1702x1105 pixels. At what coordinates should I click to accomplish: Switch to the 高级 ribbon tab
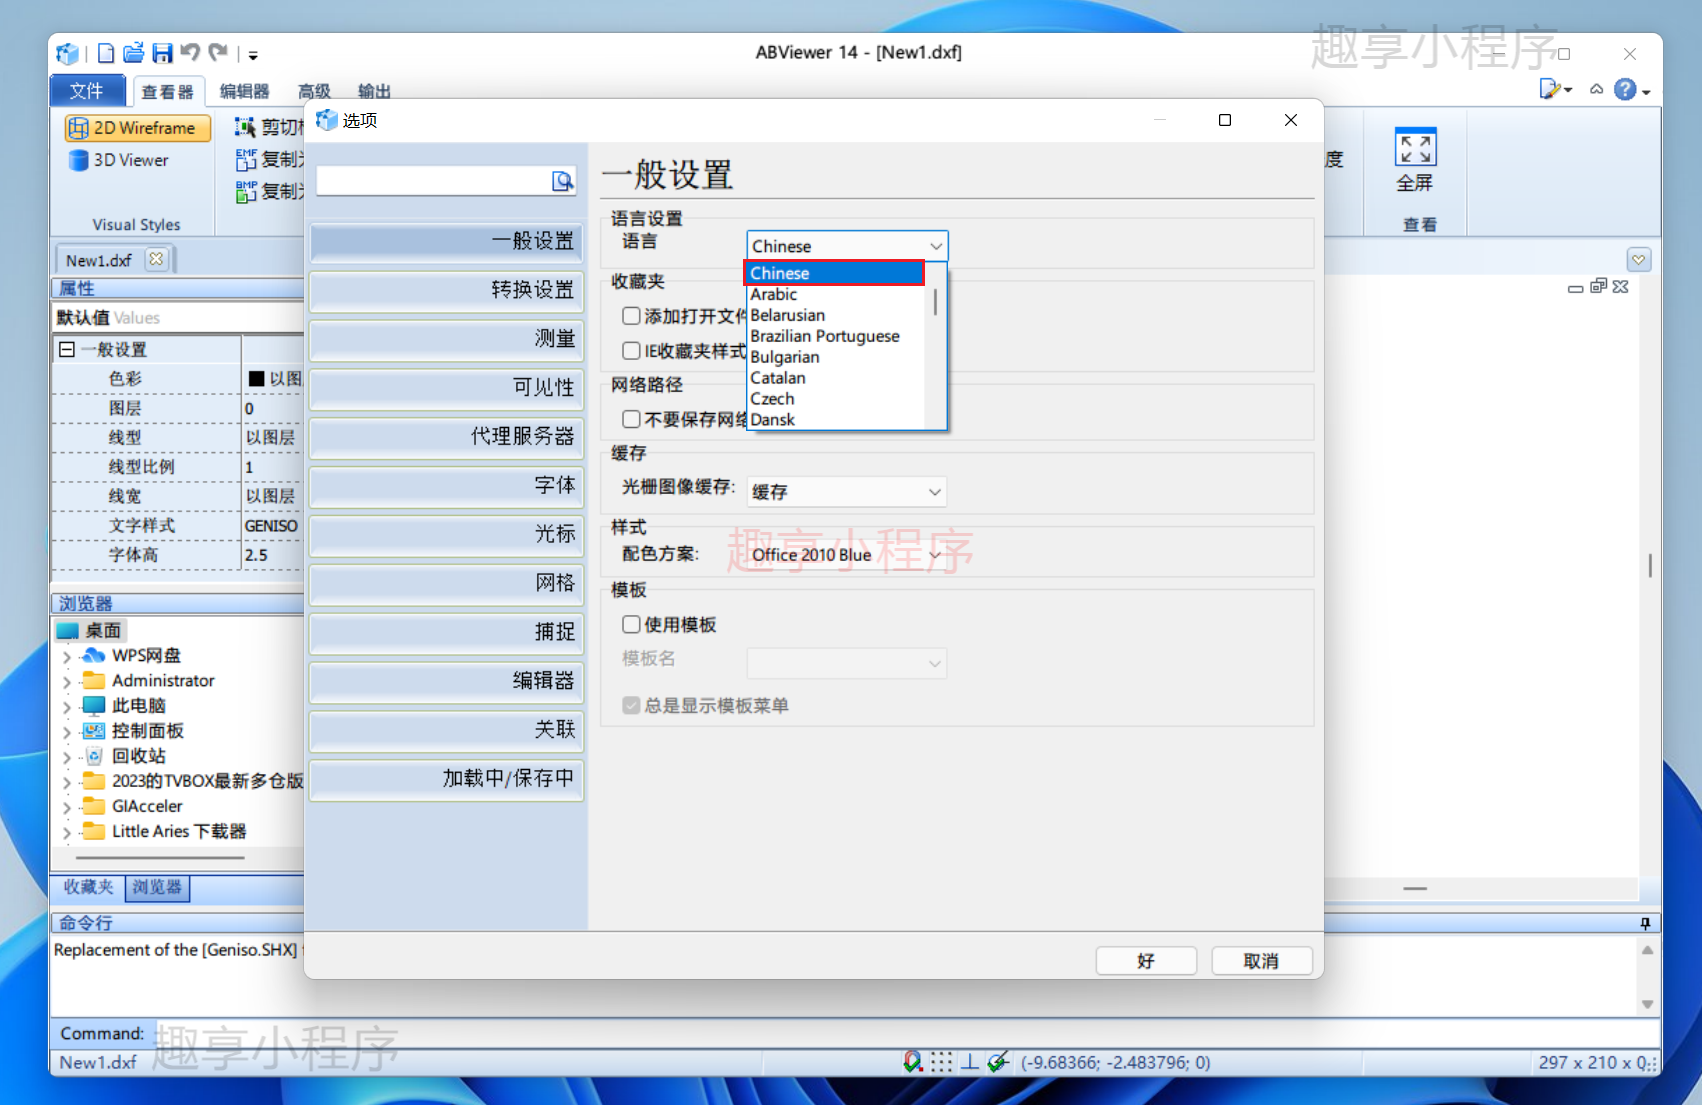(314, 91)
